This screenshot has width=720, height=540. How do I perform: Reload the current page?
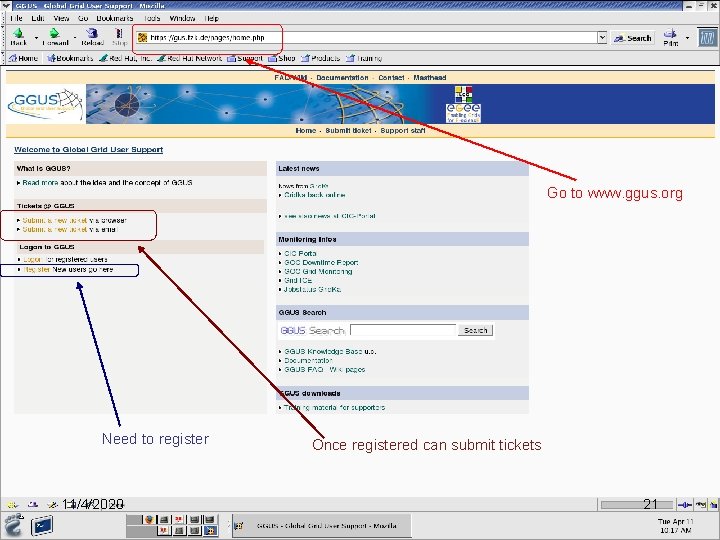click(x=92, y=37)
